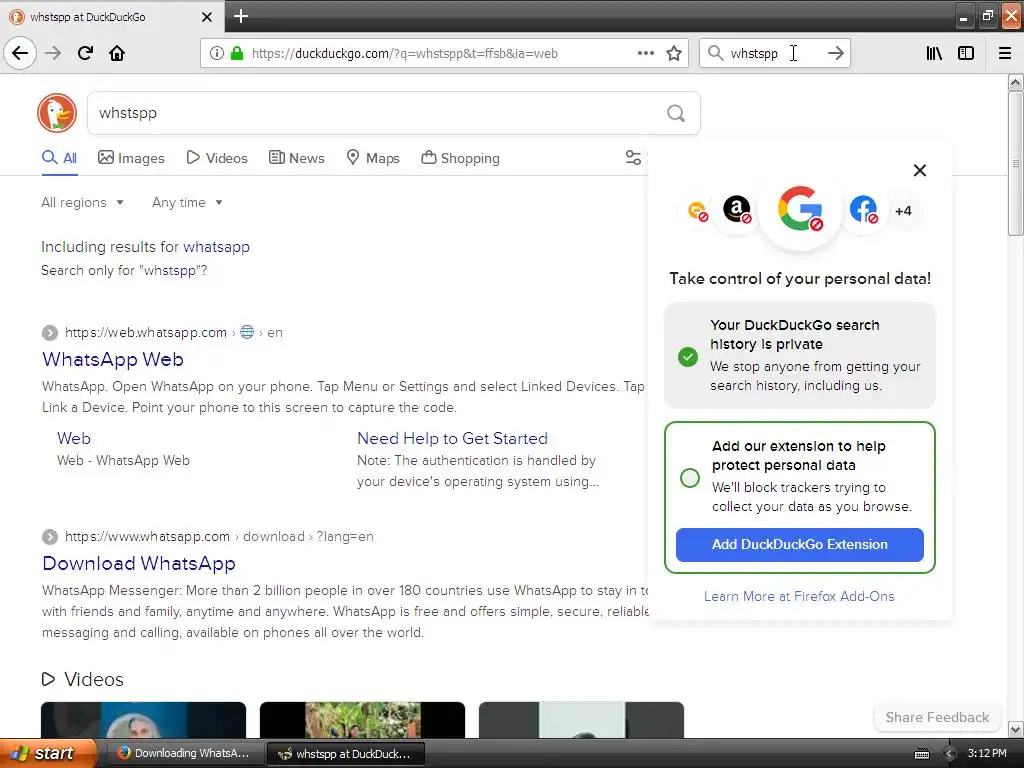Click Add DuckDuckGo Extension button
The height and width of the screenshot is (768, 1024).
pyautogui.click(x=799, y=545)
